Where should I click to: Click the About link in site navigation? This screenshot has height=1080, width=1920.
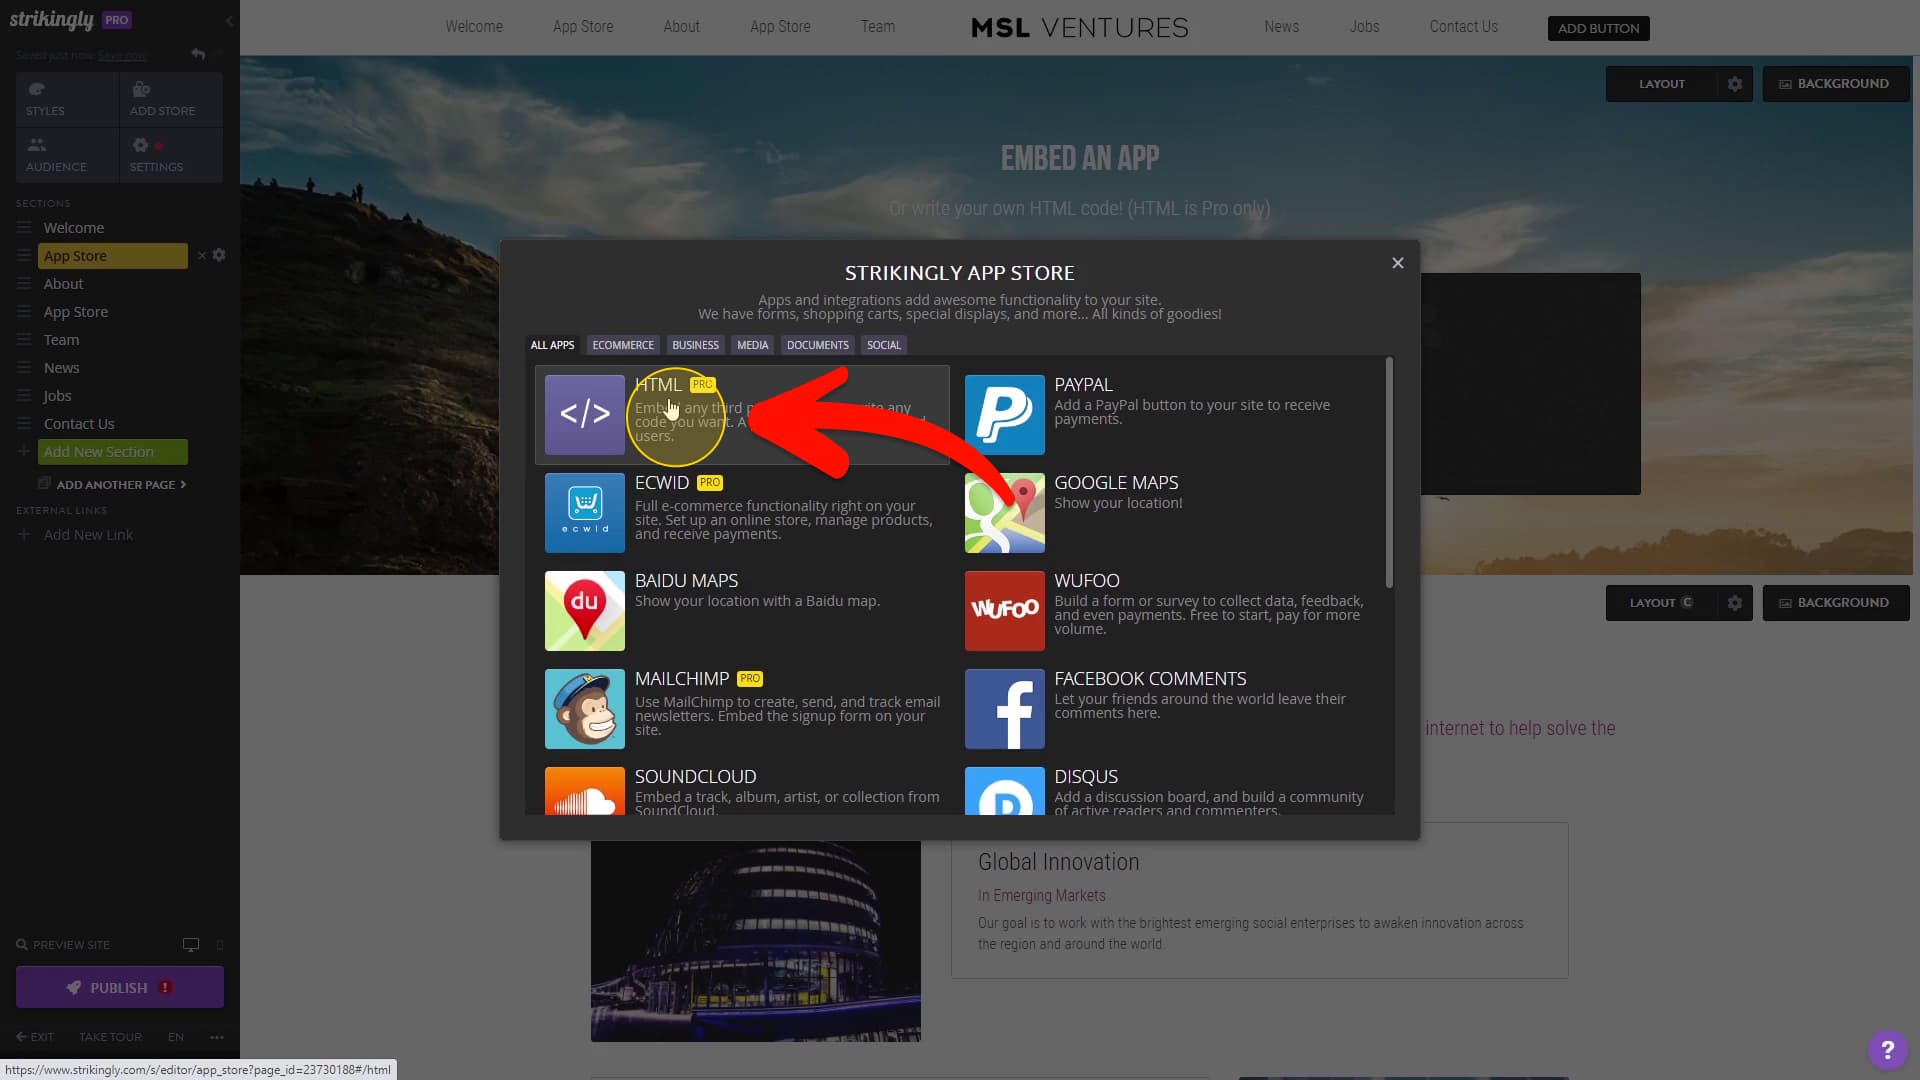point(681,27)
